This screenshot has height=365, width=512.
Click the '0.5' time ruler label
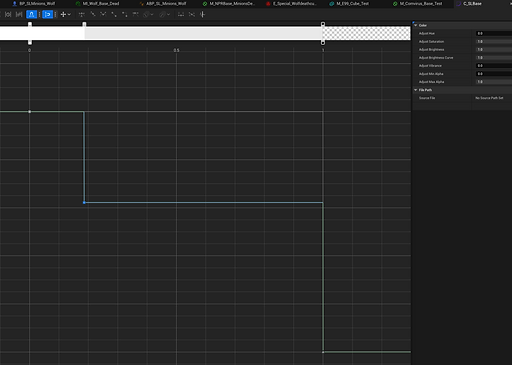[x=176, y=50]
